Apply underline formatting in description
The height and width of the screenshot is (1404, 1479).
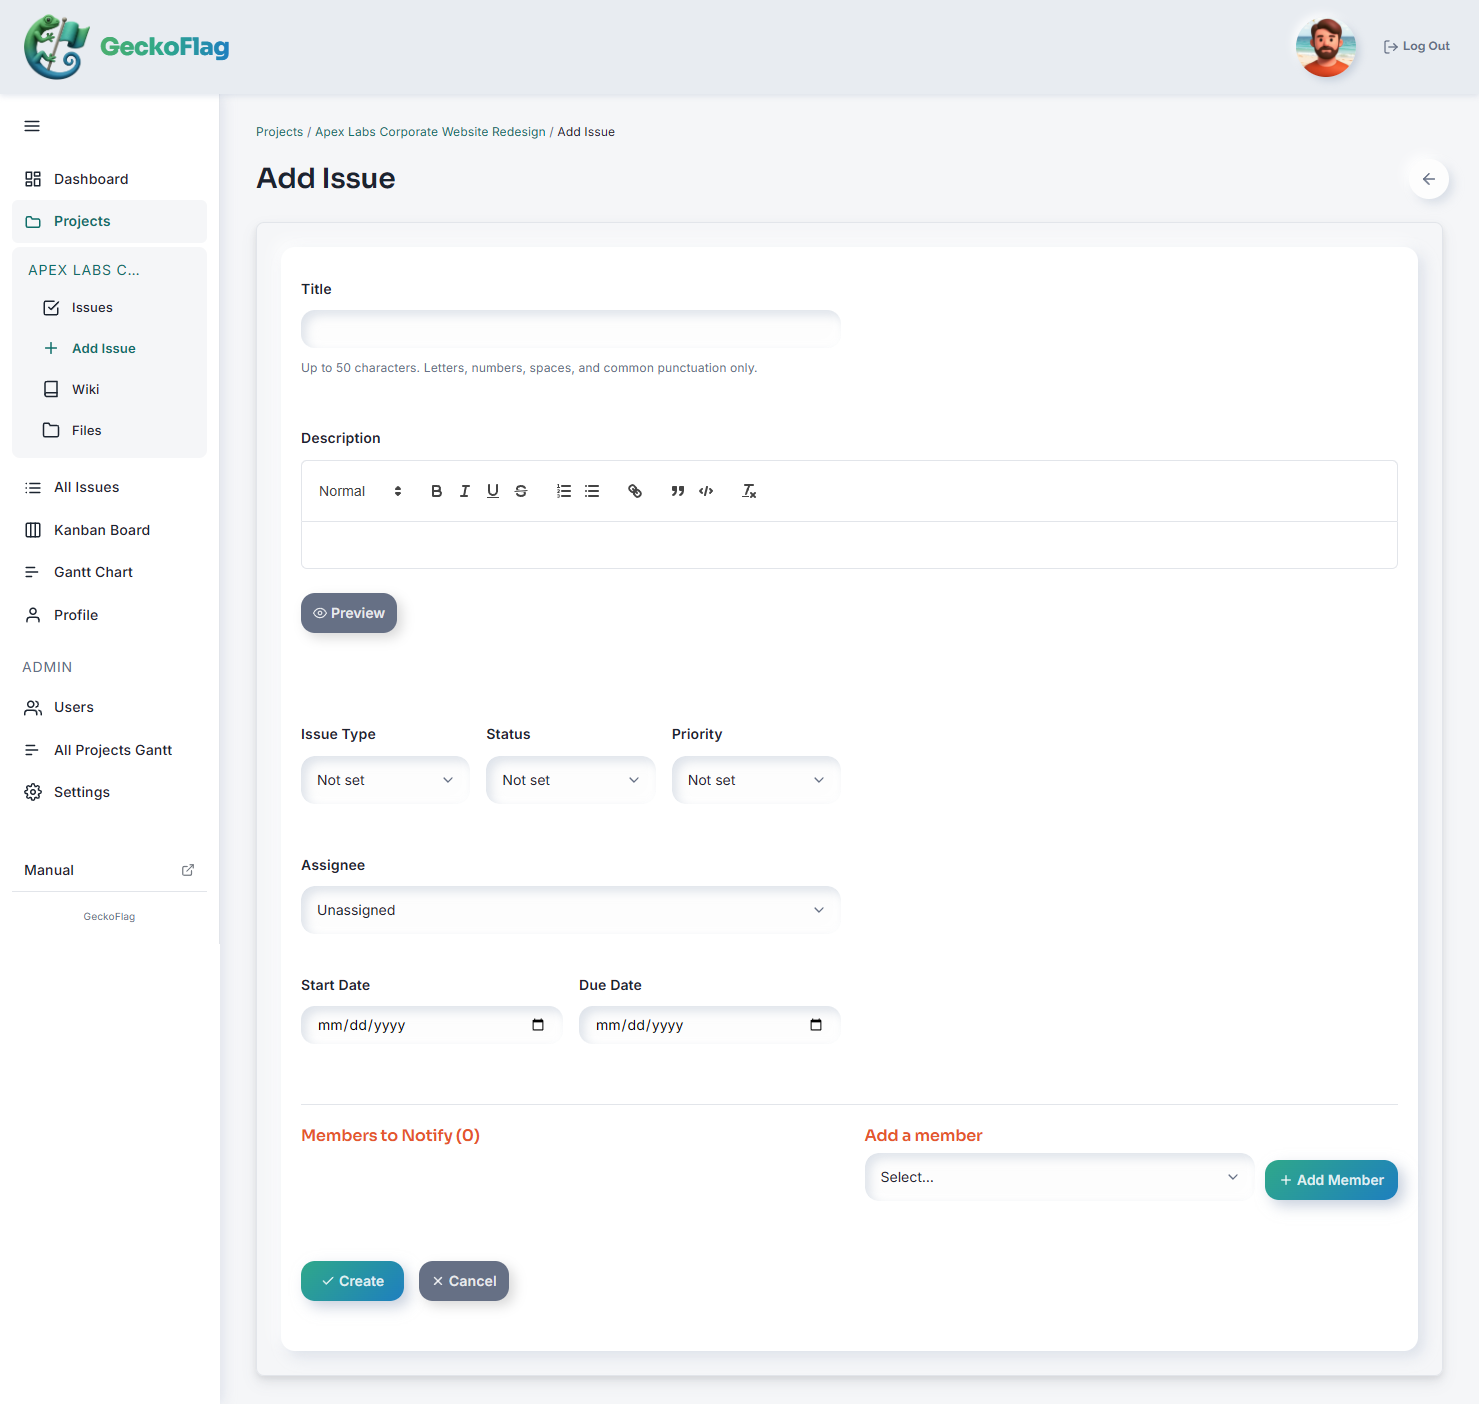(x=493, y=491)
